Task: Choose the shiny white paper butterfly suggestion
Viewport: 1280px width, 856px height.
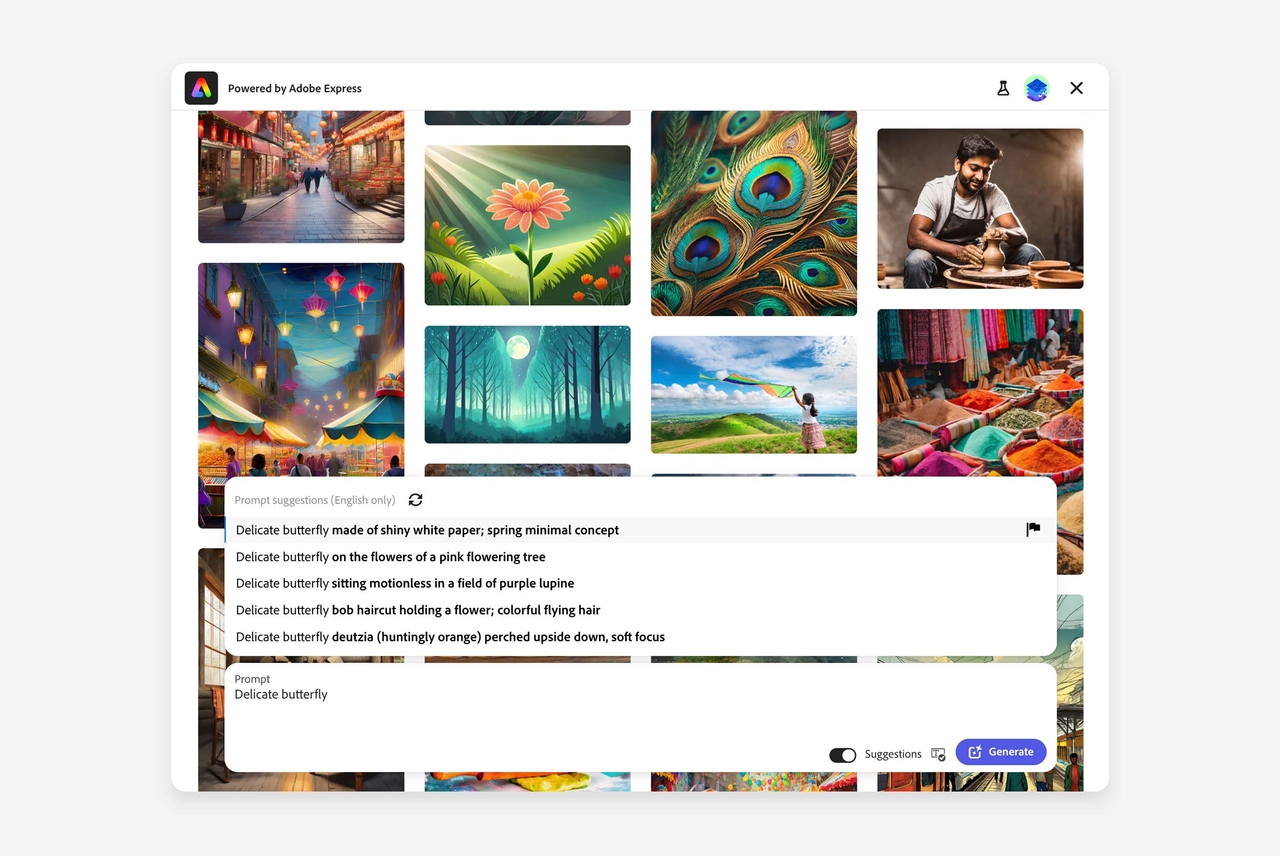Action: pyautogui.click(x=427, y=530)
